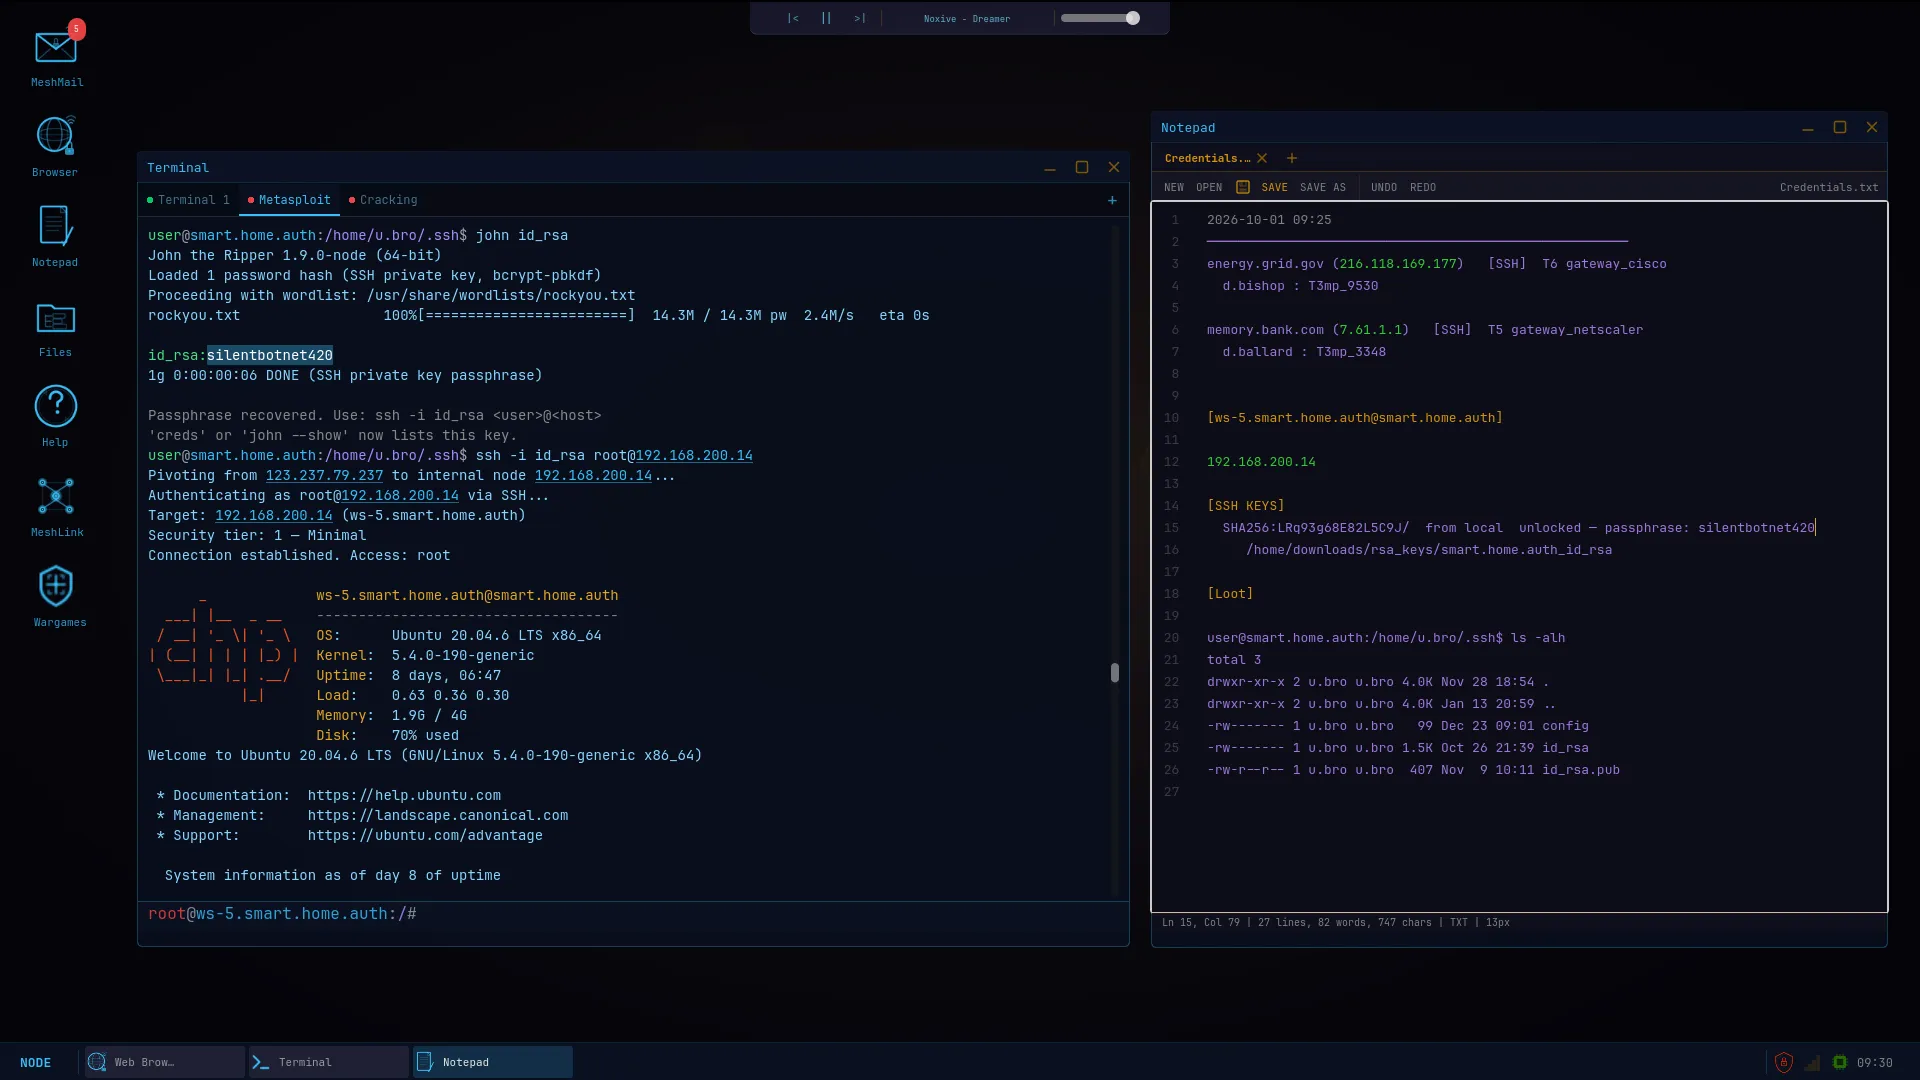Skip to previous track in music player
This screenshot has width=1920, height=1080.
793,18
